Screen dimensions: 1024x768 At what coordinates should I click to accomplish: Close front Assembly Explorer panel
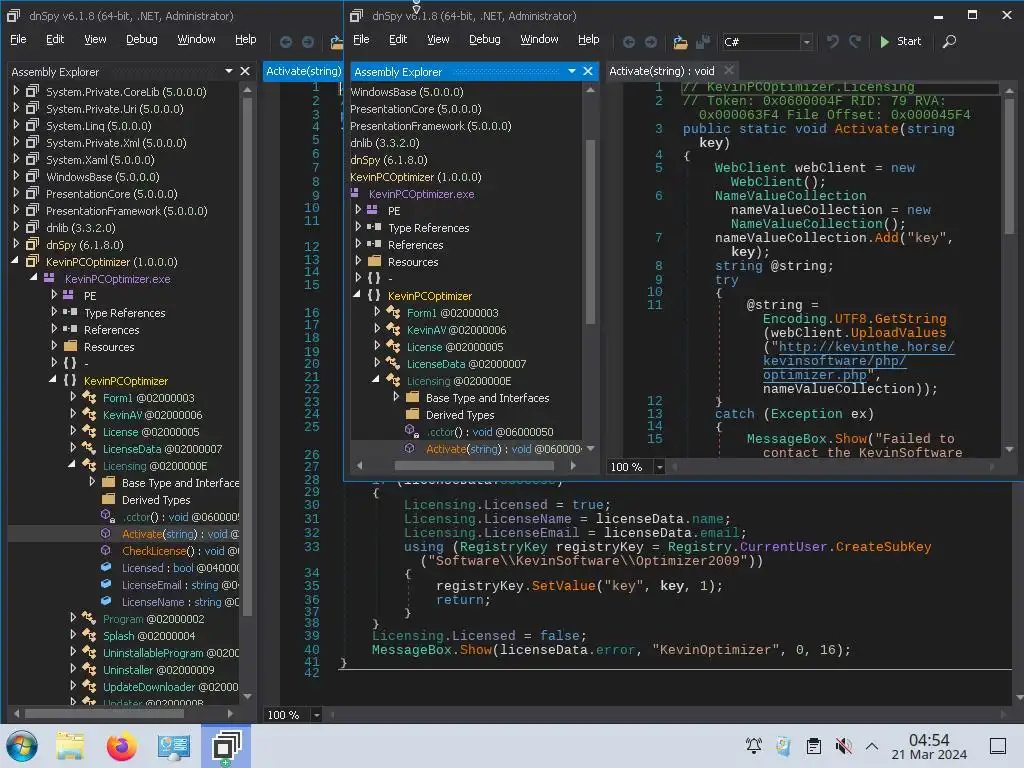pos(588,71)
